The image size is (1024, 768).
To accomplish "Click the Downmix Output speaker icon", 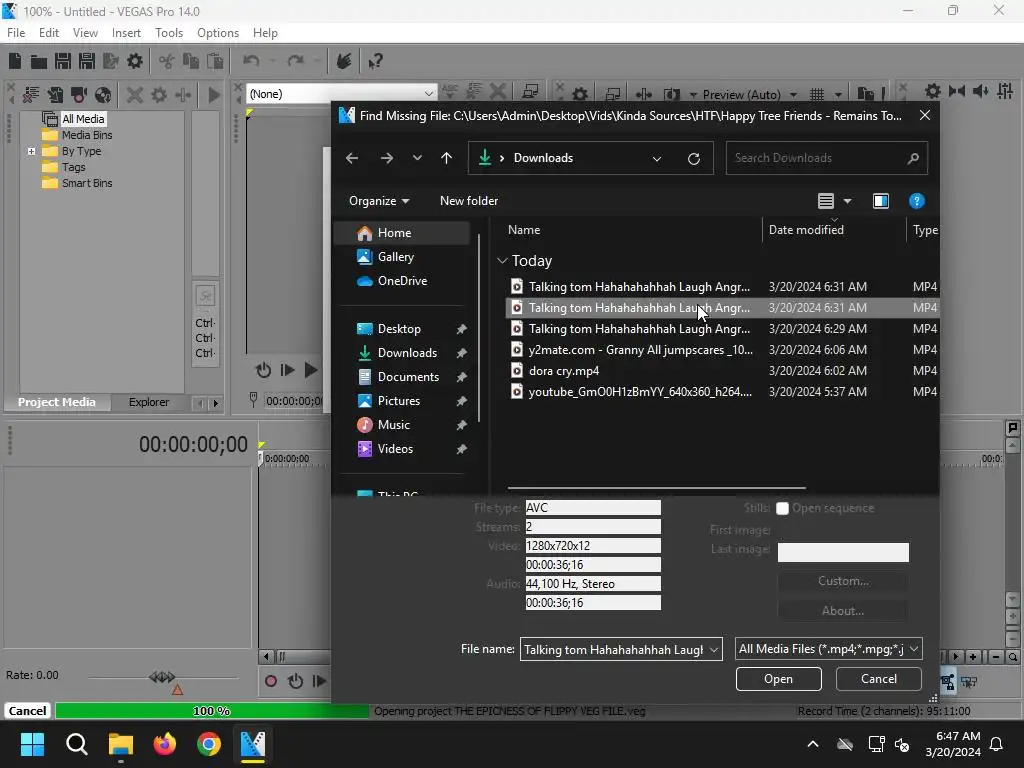I will click(x=980, y=91).
